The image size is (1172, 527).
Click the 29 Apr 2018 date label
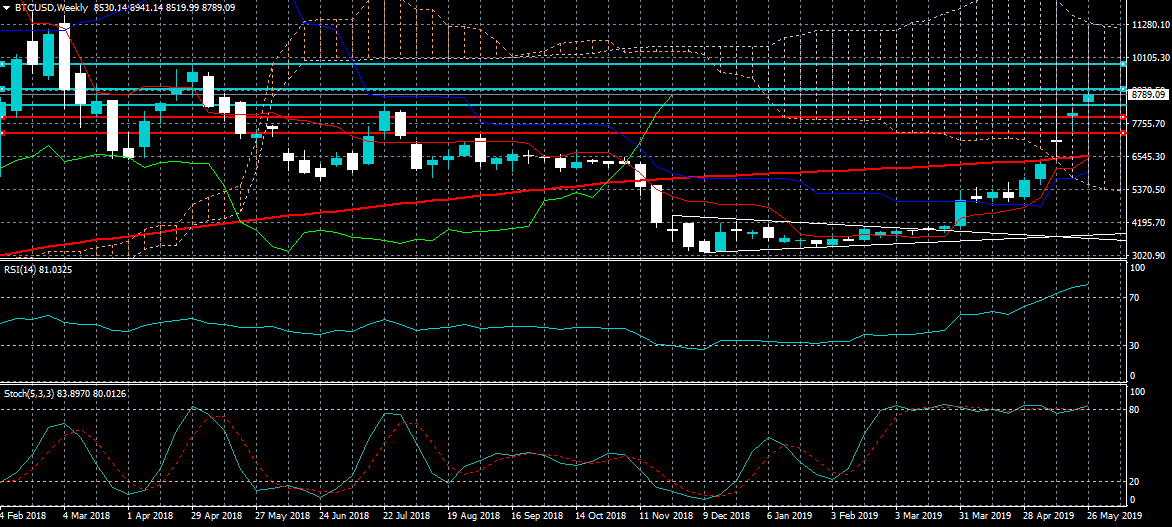[217, 516]
